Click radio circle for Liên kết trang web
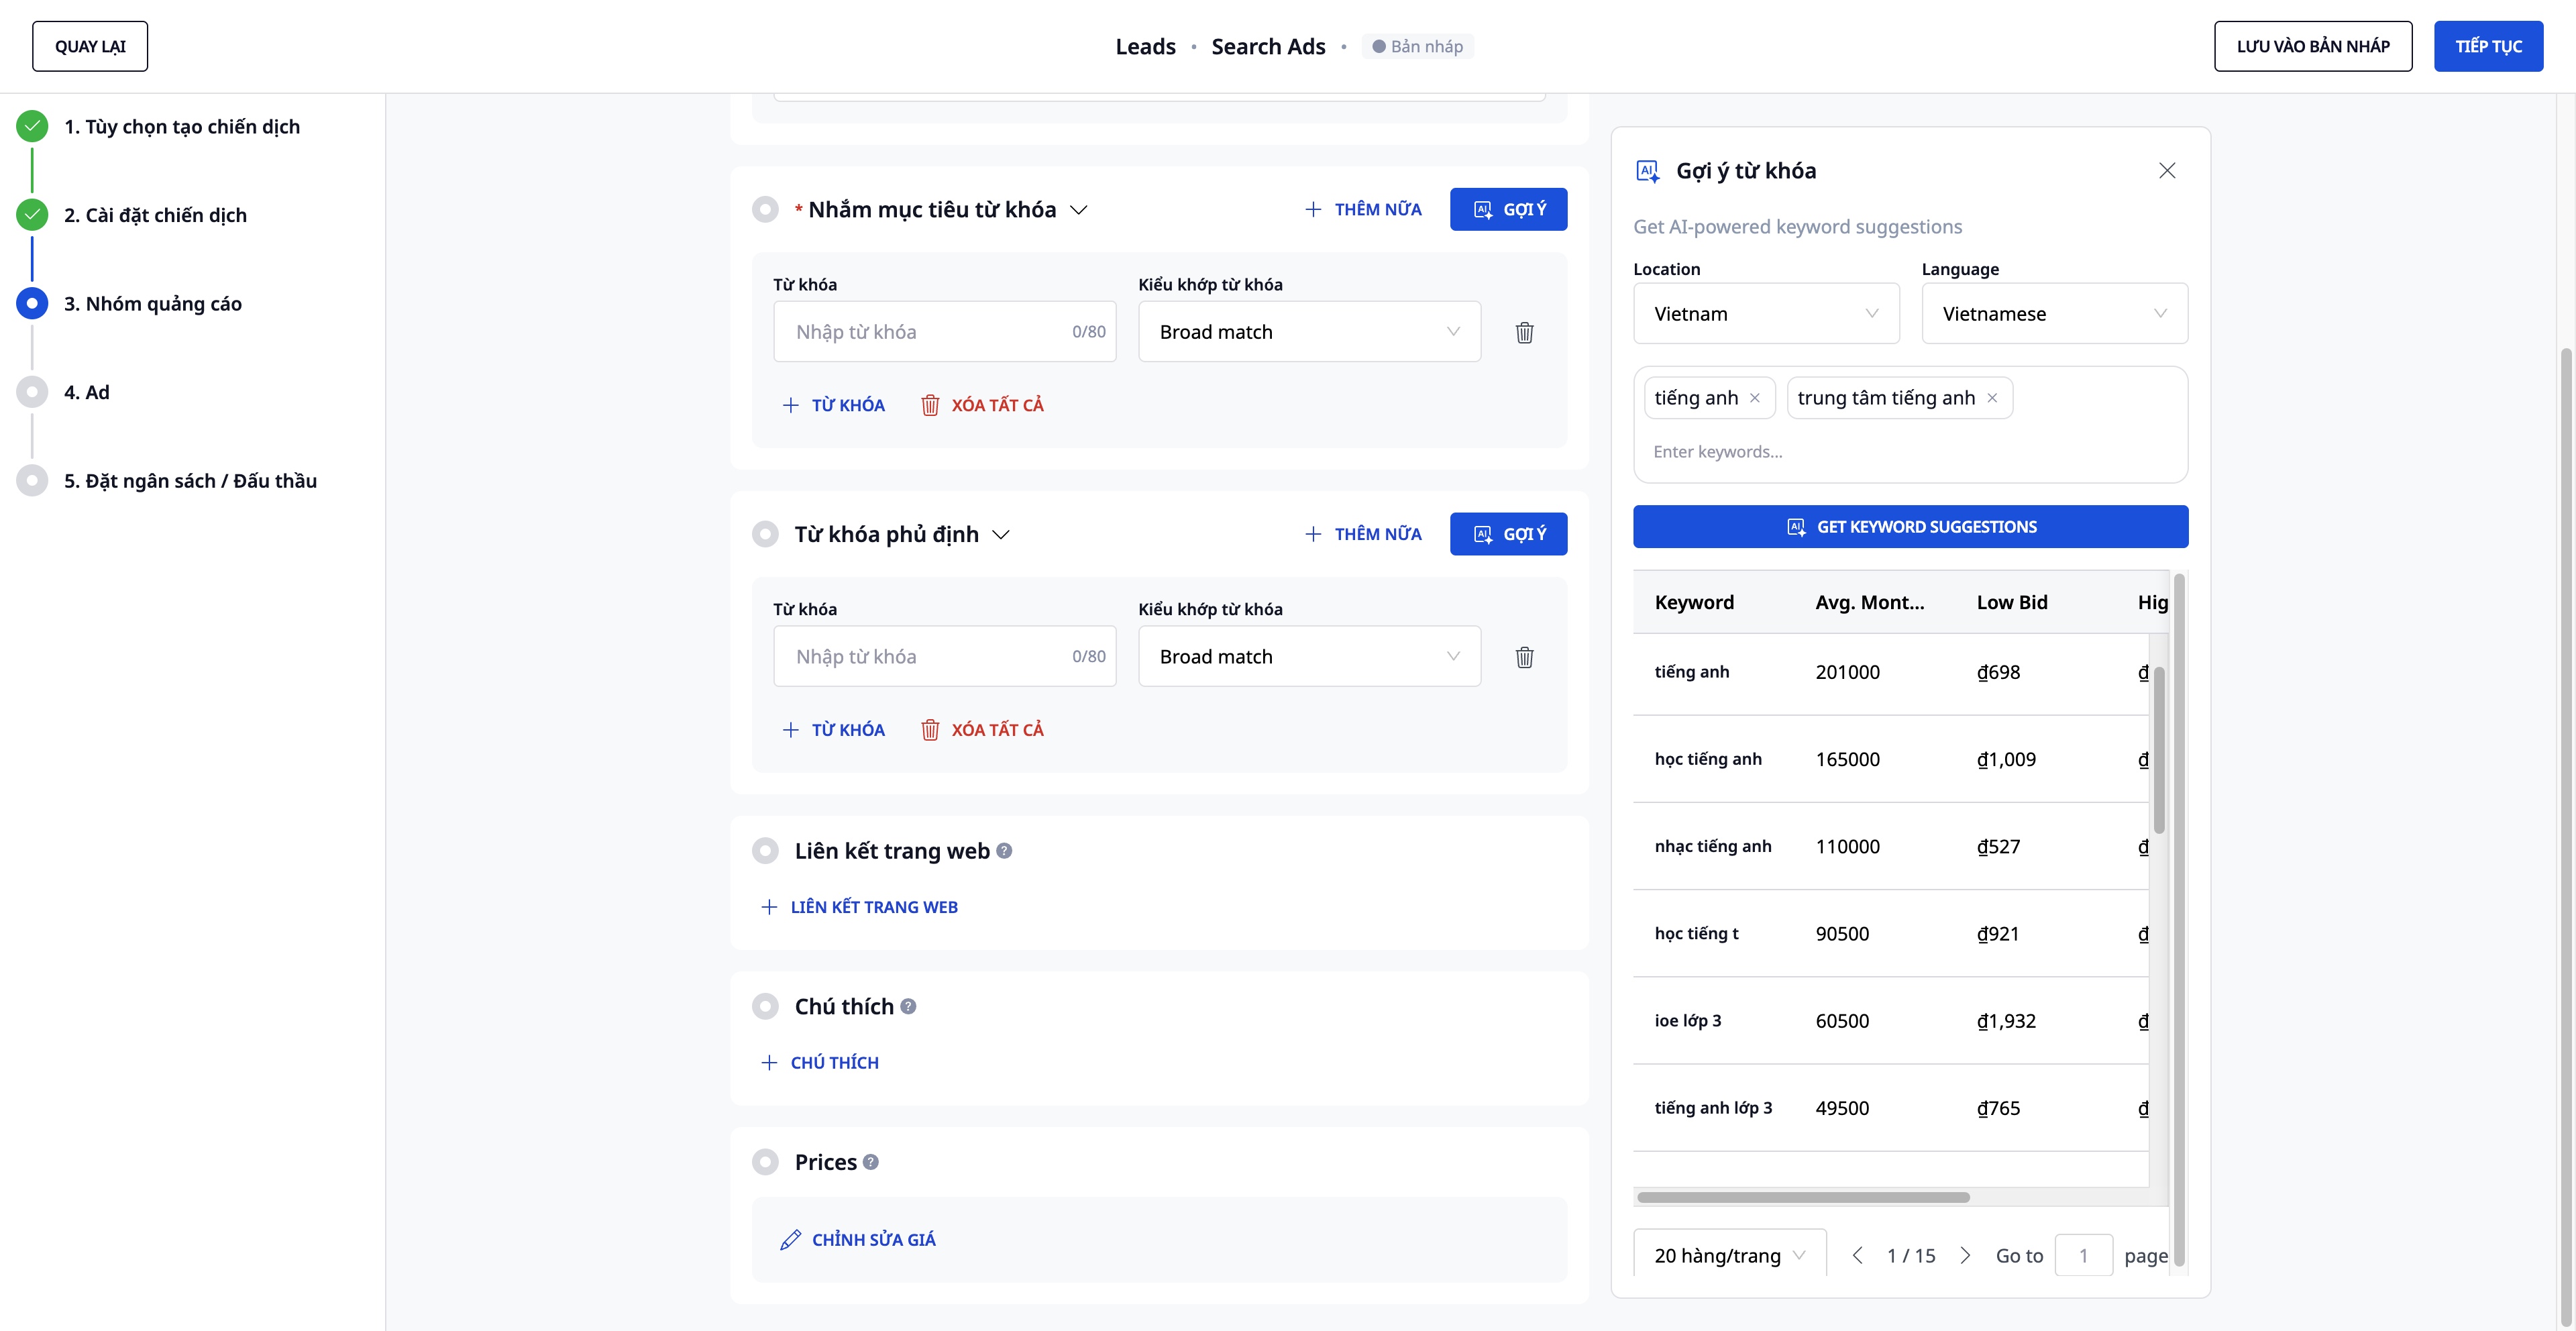The image size is (2576, 1331). (x=765, y=851)
